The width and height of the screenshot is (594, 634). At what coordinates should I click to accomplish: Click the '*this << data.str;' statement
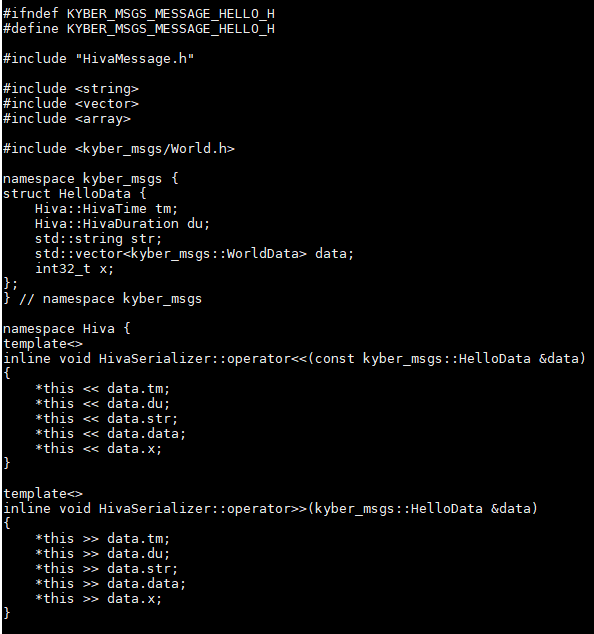click(x=106, y=418)
